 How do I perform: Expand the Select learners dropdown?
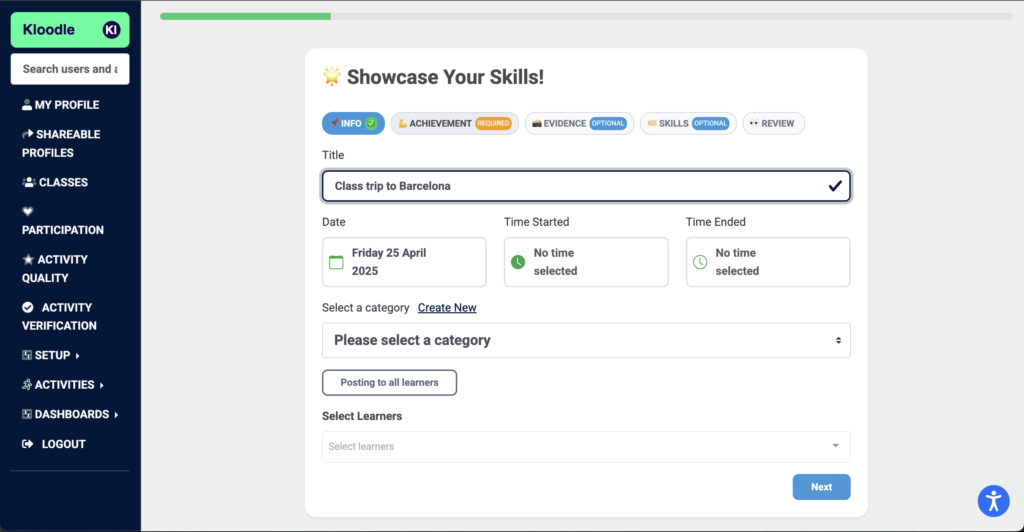(x=586, y=446)
